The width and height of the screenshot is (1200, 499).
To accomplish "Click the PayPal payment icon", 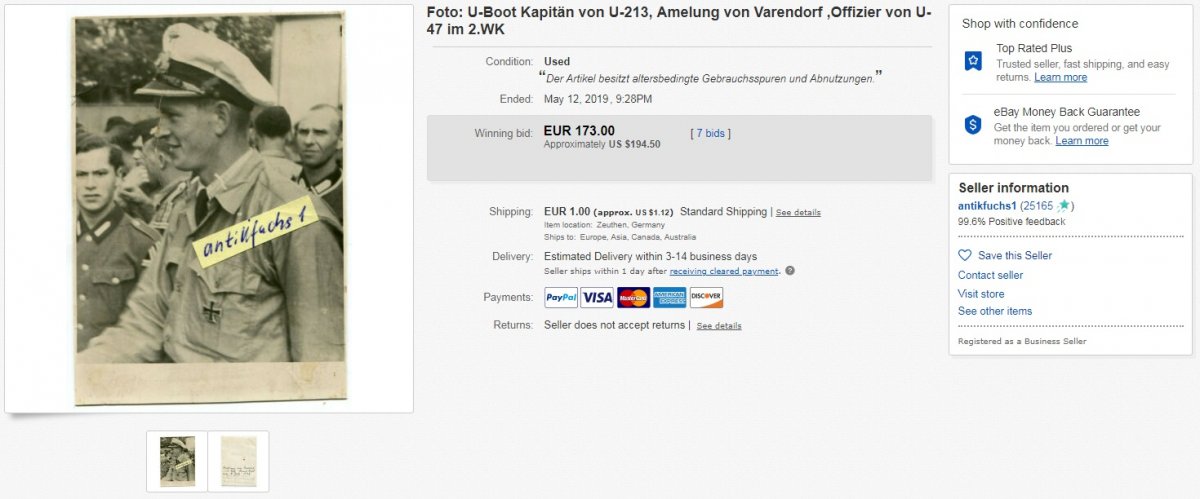I will [x=561, y=297].
